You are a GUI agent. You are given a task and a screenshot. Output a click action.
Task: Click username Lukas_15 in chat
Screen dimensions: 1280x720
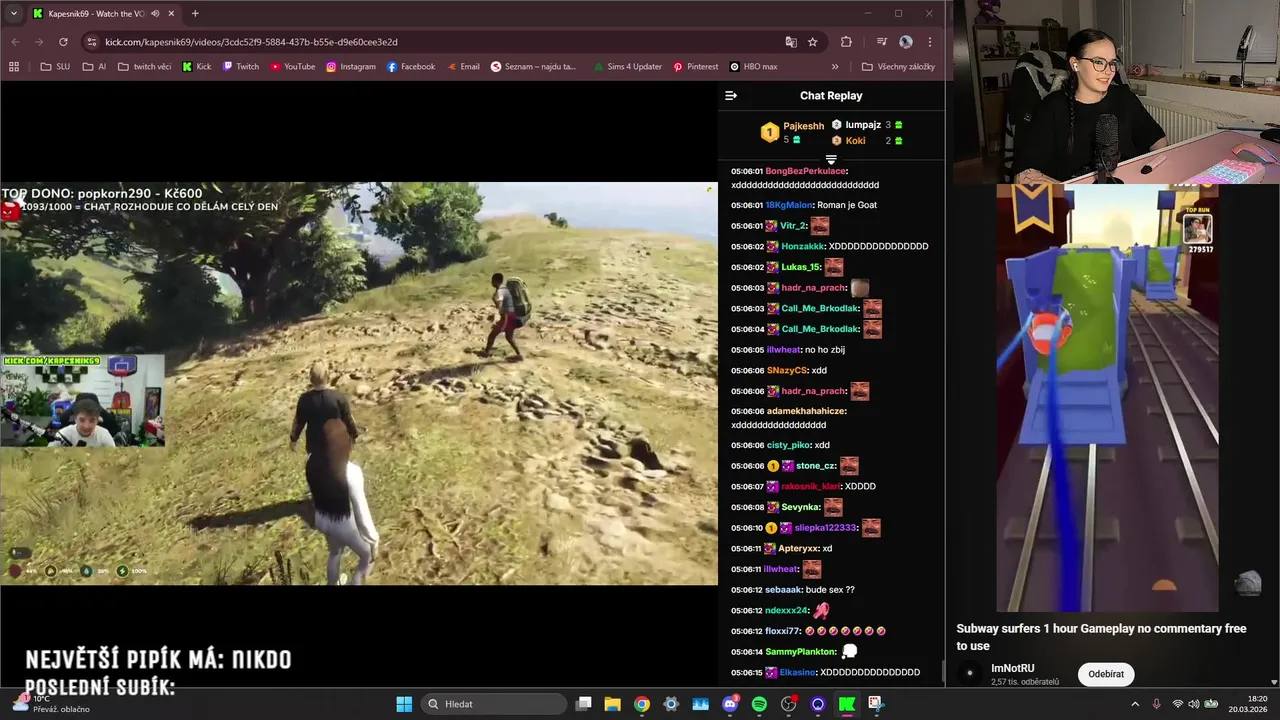pos(801,267)
